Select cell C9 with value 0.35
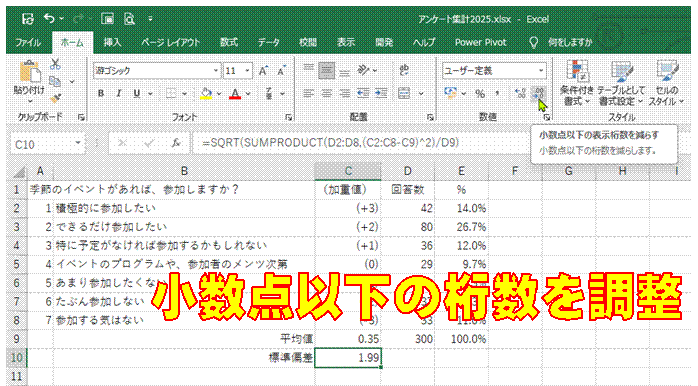This screenshot has width=698, height=386. pos(348,339)
